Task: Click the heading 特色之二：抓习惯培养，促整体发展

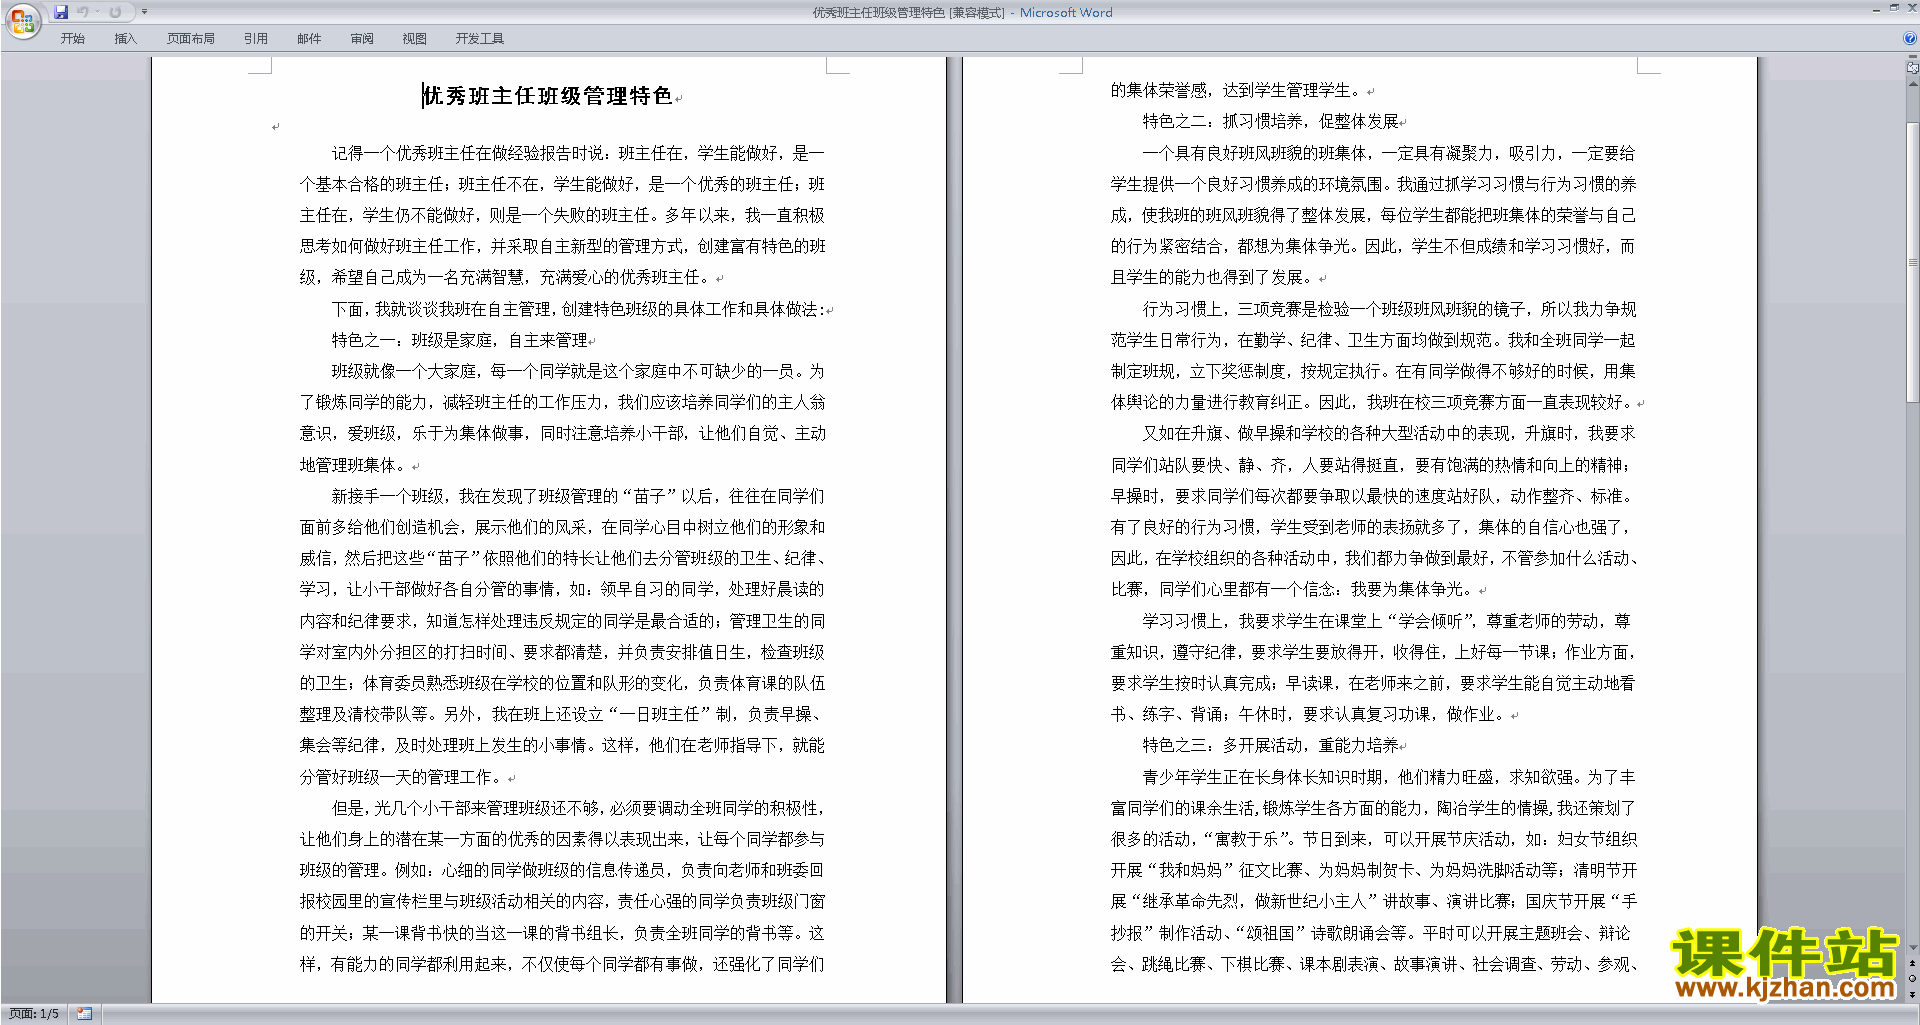Action: pyautogui.click(x=1271, y=122)
